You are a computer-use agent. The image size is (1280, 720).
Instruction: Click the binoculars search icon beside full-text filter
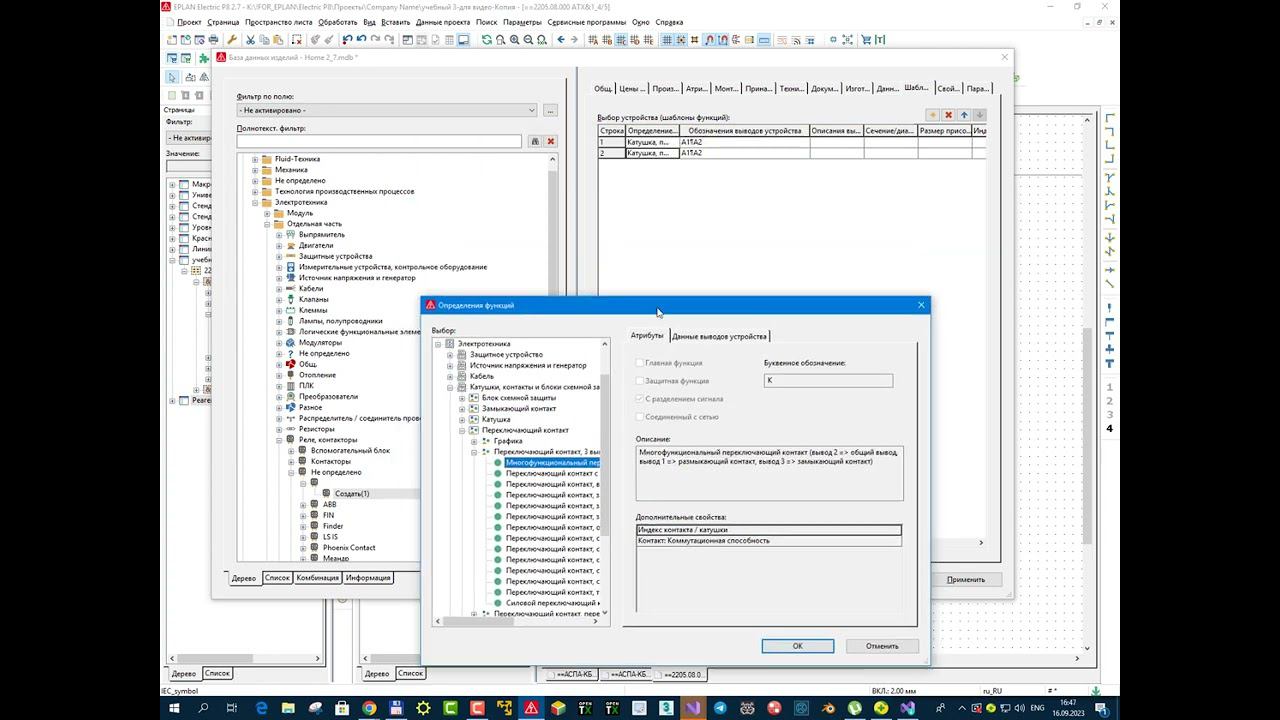coord(535,142)
